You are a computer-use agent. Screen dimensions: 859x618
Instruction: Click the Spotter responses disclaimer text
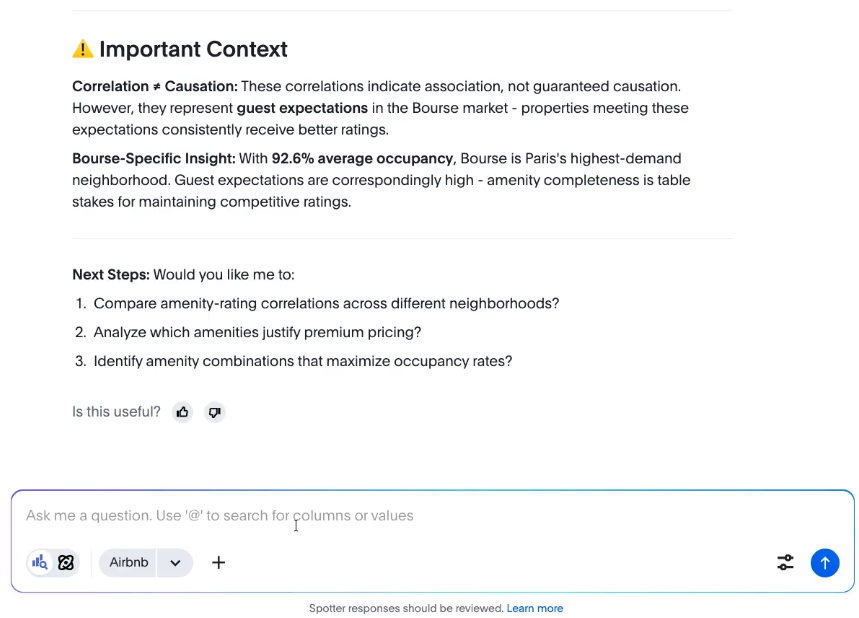[x=405, y=608]
